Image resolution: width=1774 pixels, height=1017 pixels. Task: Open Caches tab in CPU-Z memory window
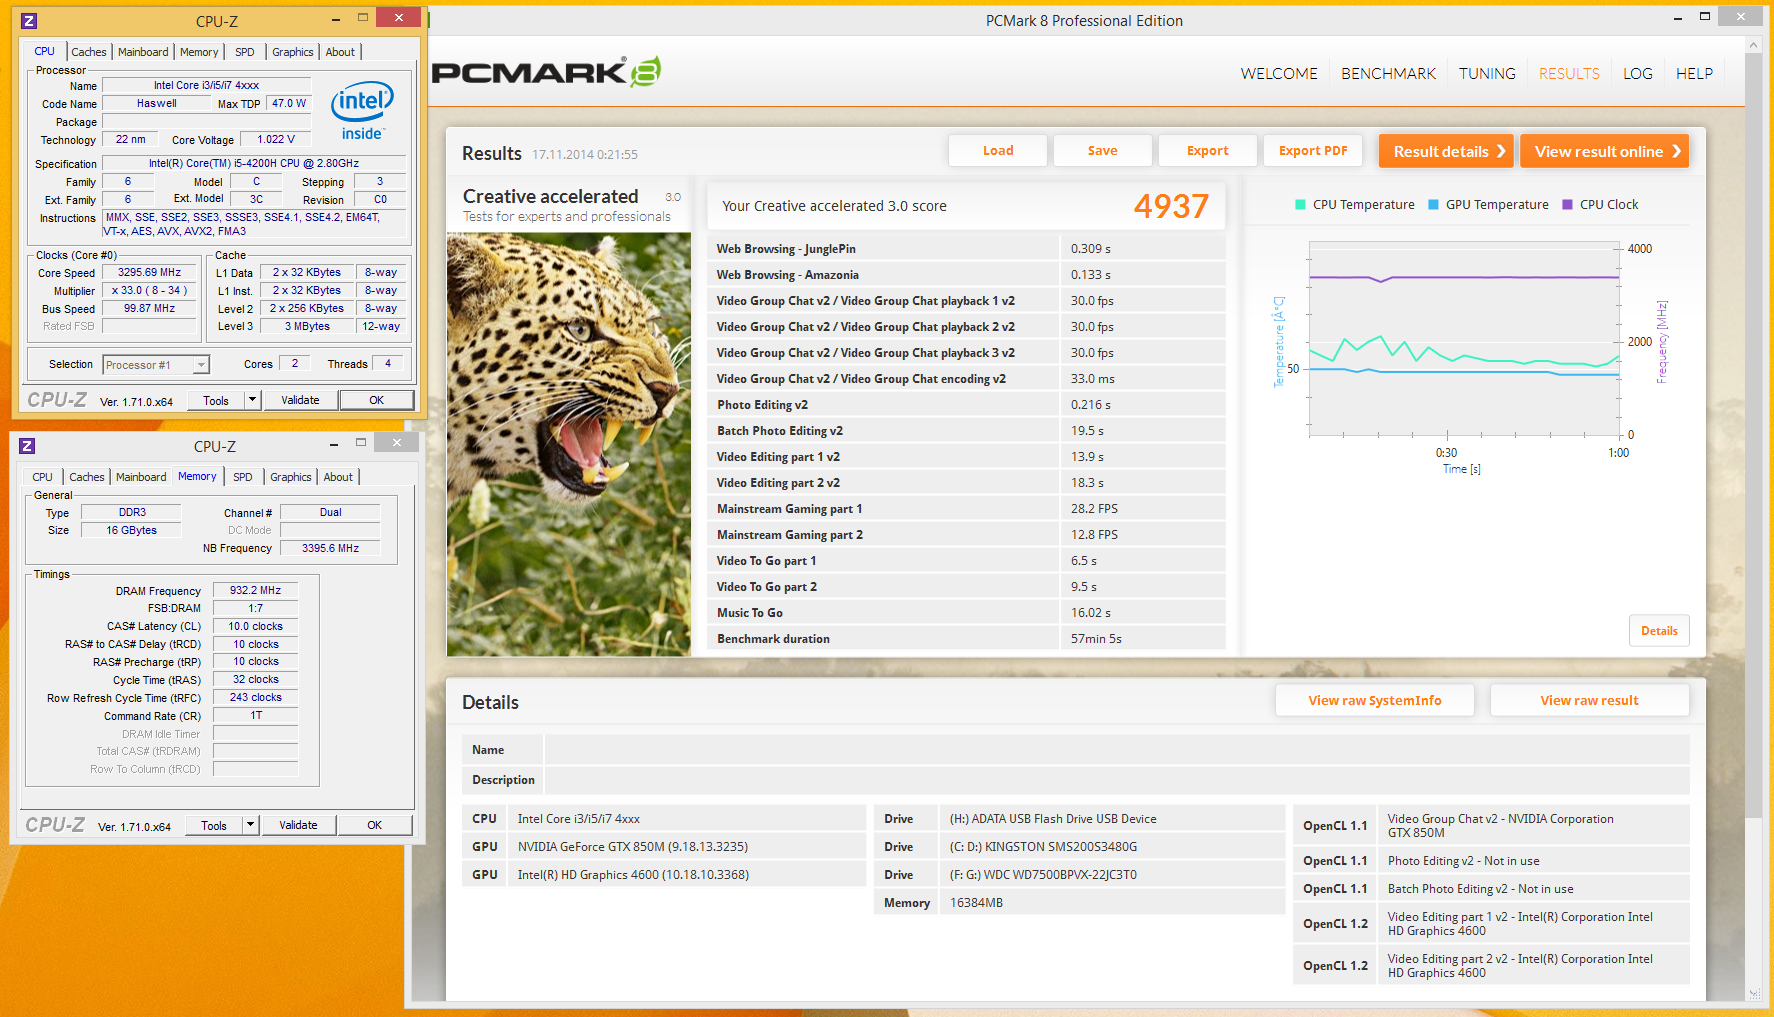(x=87, y=477)
